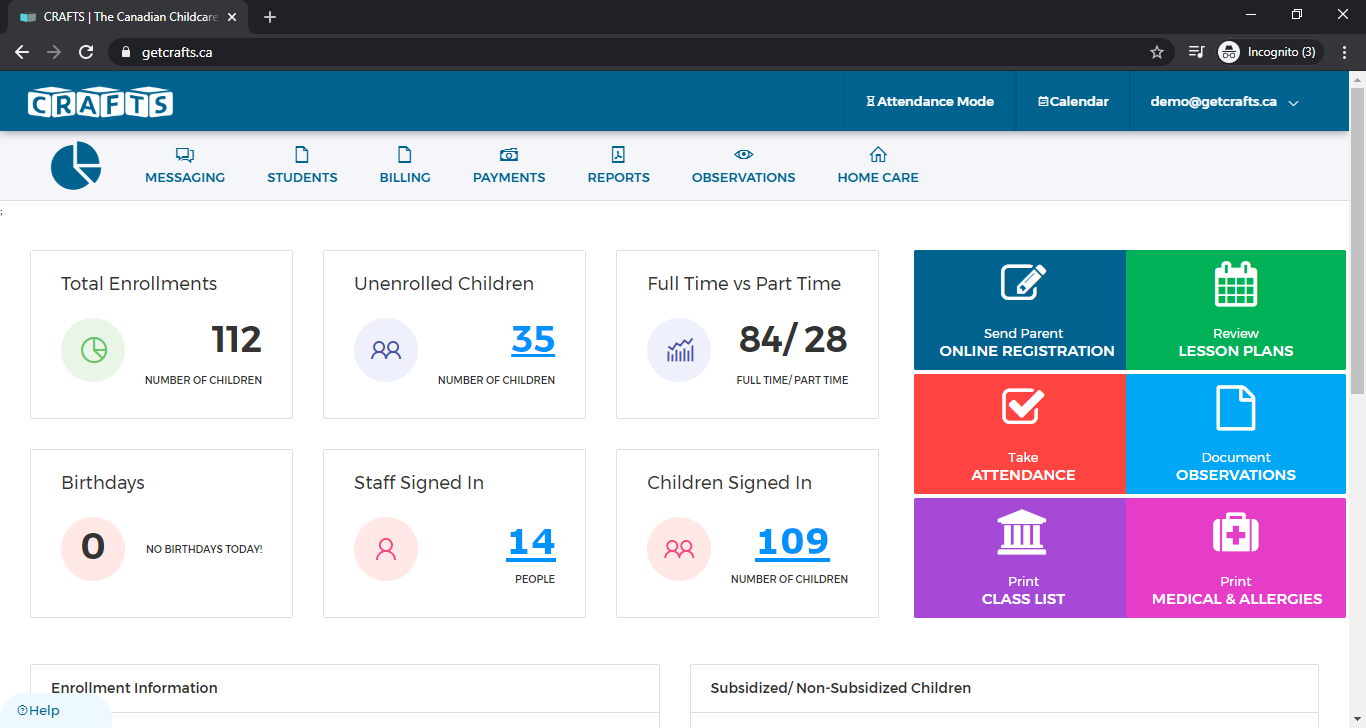
Task: Open the 109 children signed in link
Action: [791, 541]
